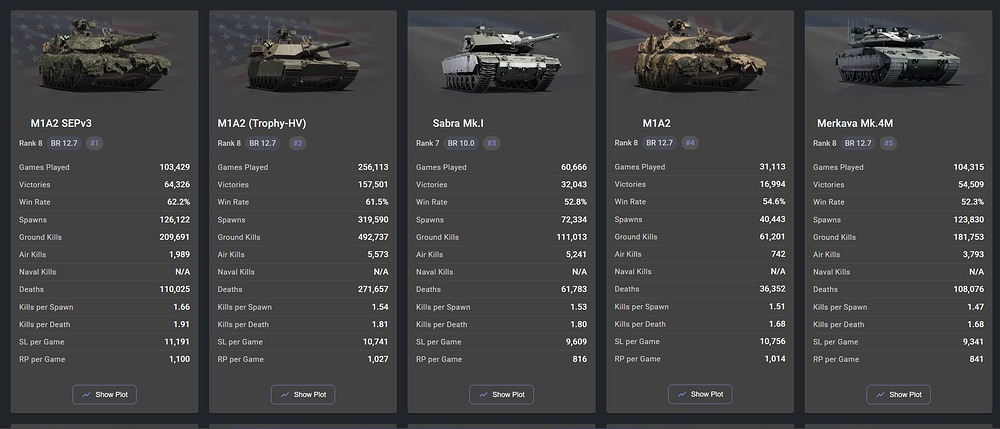Click the M1A2 British flag tank image
Image resolution: width=1000 pixels, height=429 pixels.
[700, 56]
